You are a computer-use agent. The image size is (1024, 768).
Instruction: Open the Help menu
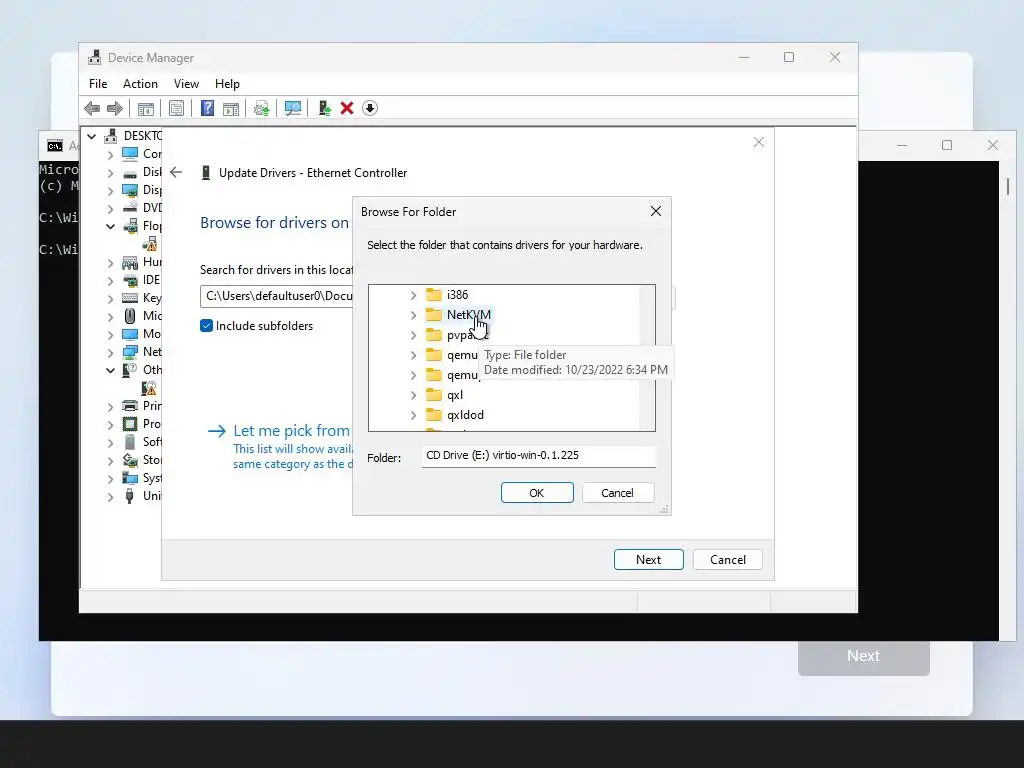[227, 84]
